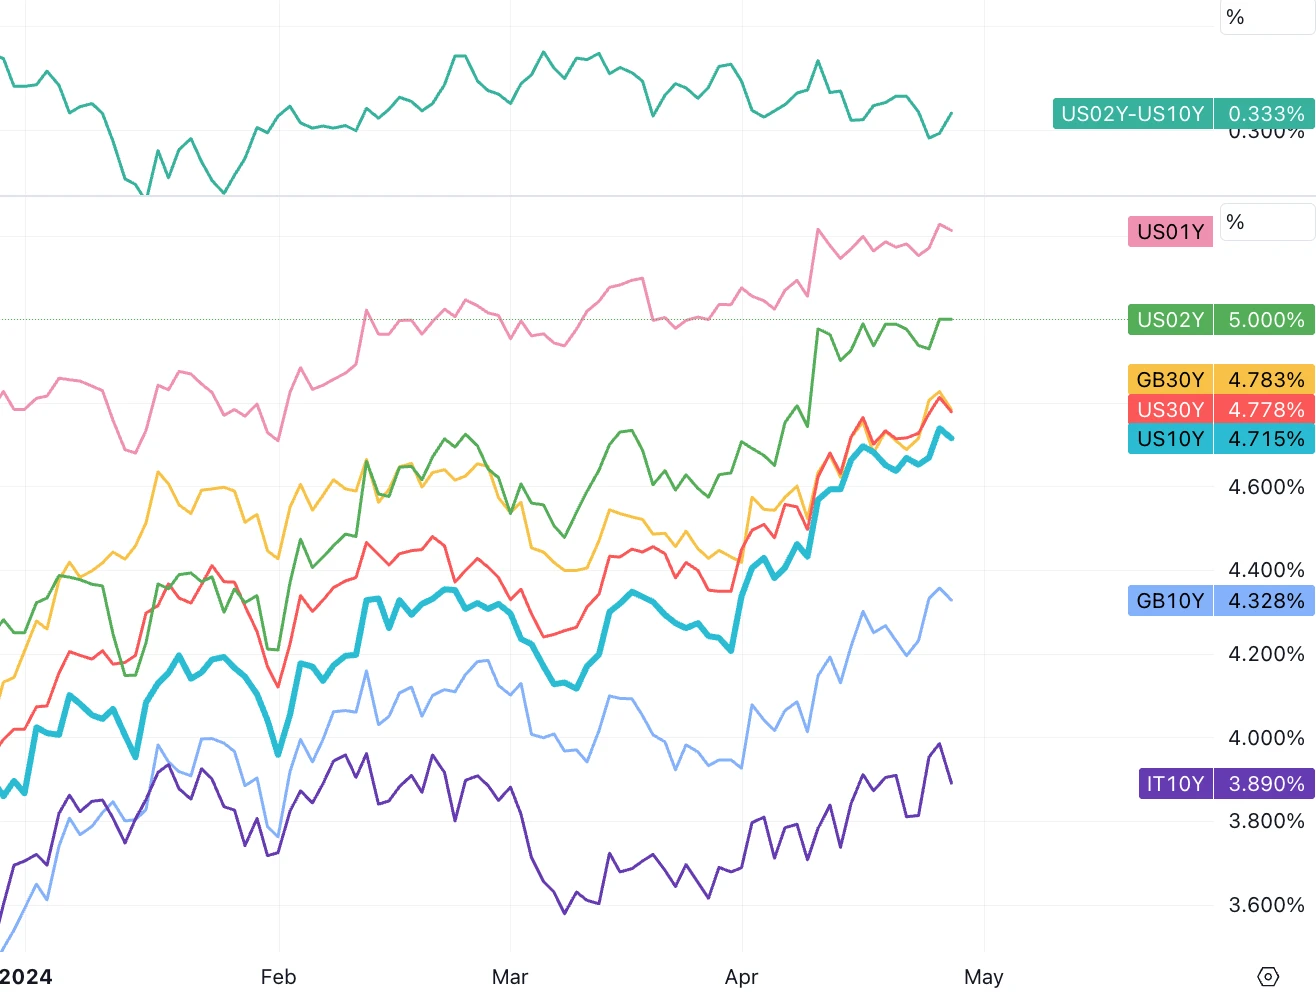Click the purple IT10Y series label

pos(1175,784)
